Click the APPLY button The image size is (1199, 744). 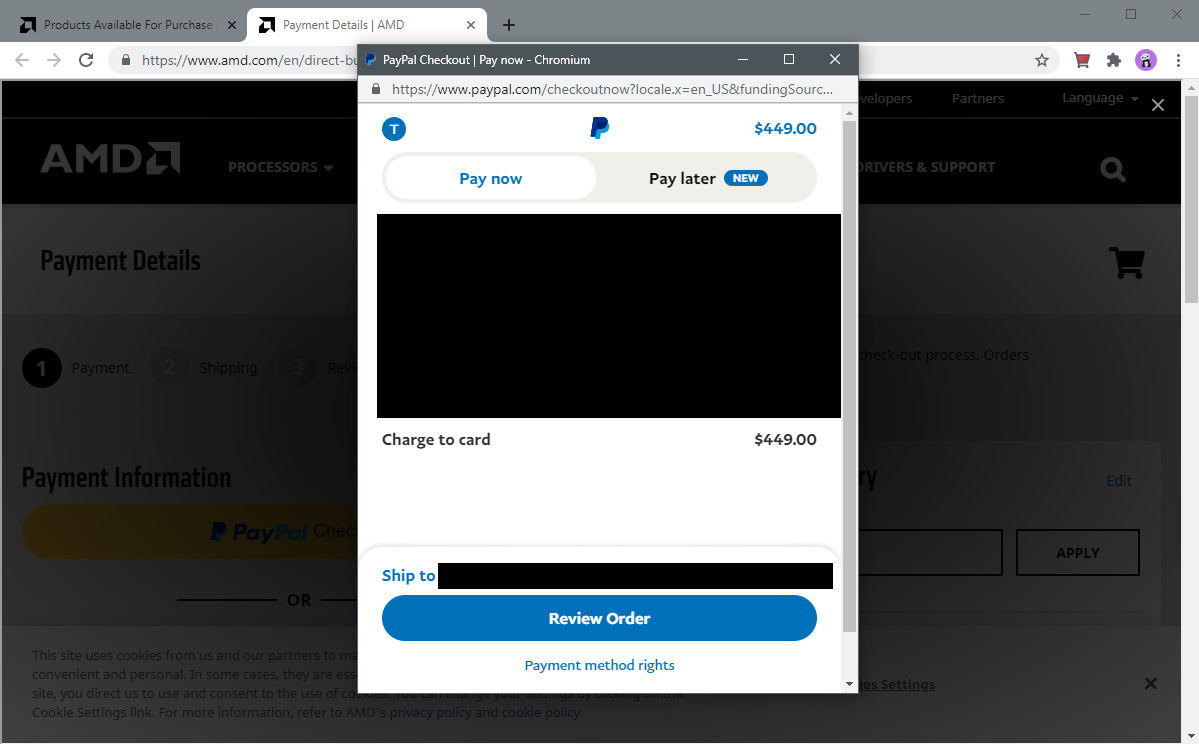click(x=1077, y=553)
